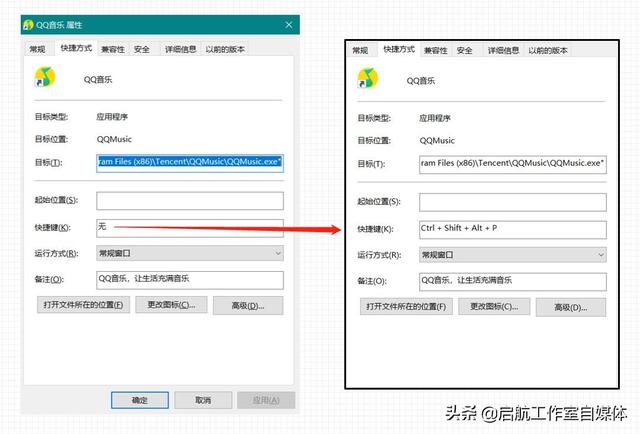
Task: Click QQMusic text in right panel
Action: [437, 141]
